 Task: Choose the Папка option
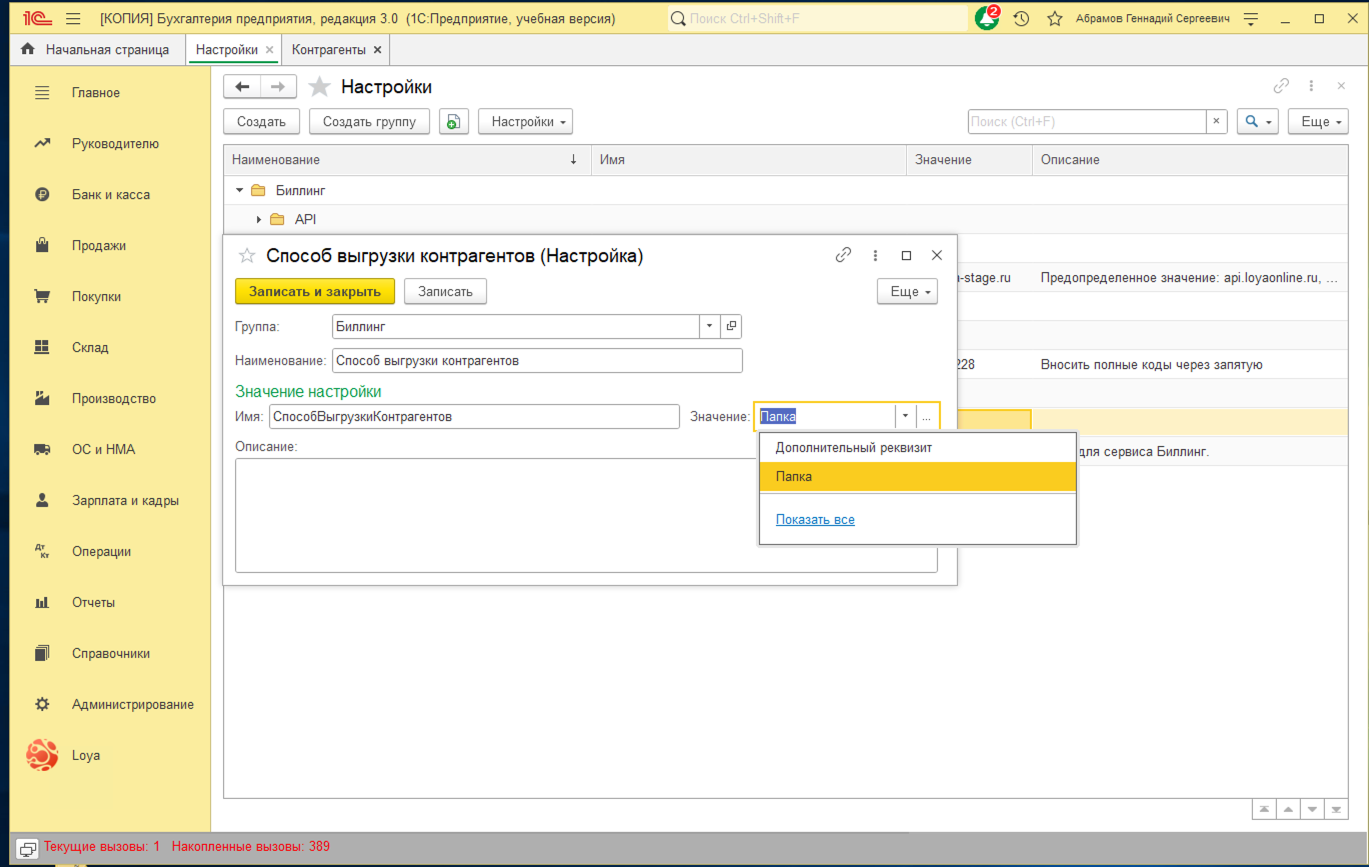(918, 477)
